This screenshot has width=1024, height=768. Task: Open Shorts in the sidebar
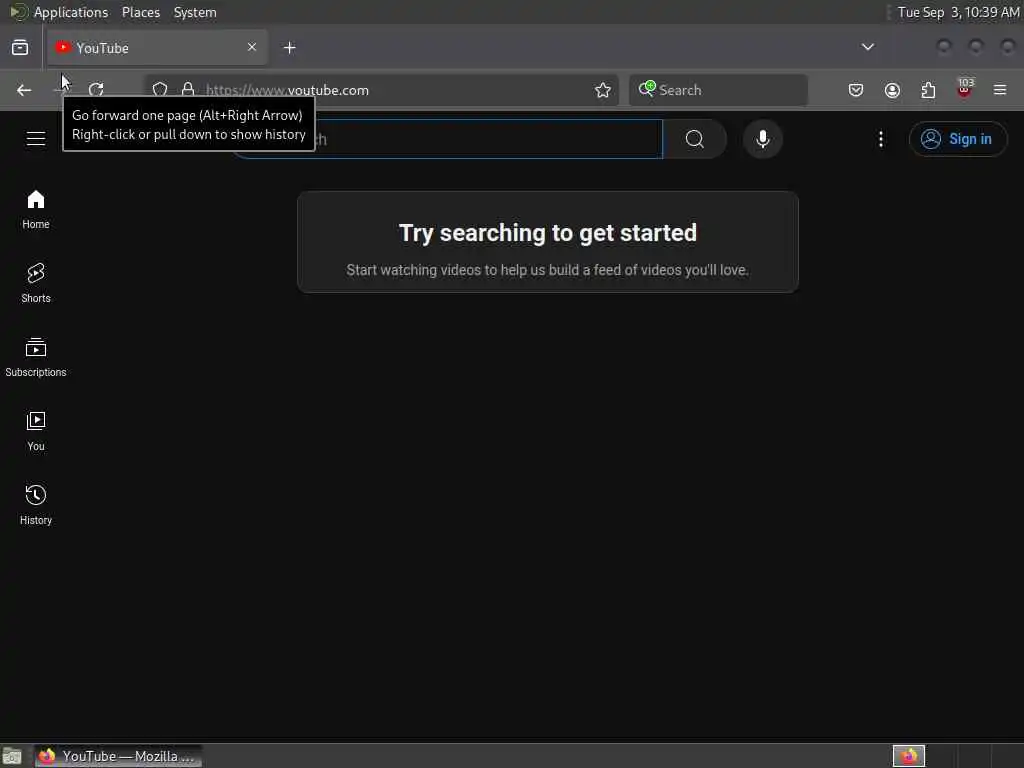[36, 283]
